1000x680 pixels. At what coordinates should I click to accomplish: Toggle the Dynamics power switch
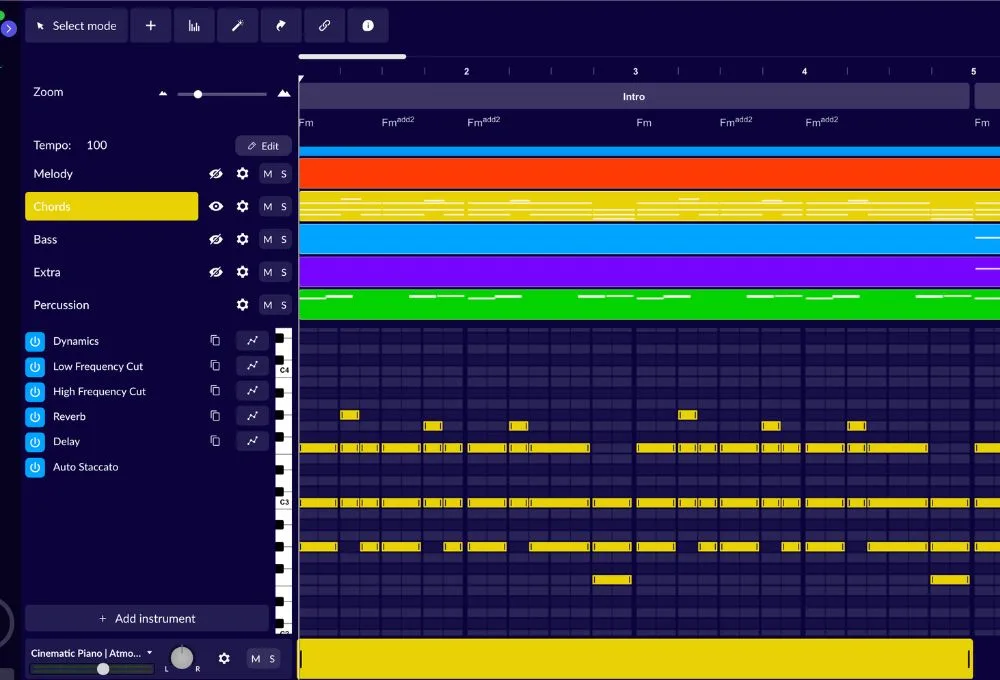pos(35,341)
